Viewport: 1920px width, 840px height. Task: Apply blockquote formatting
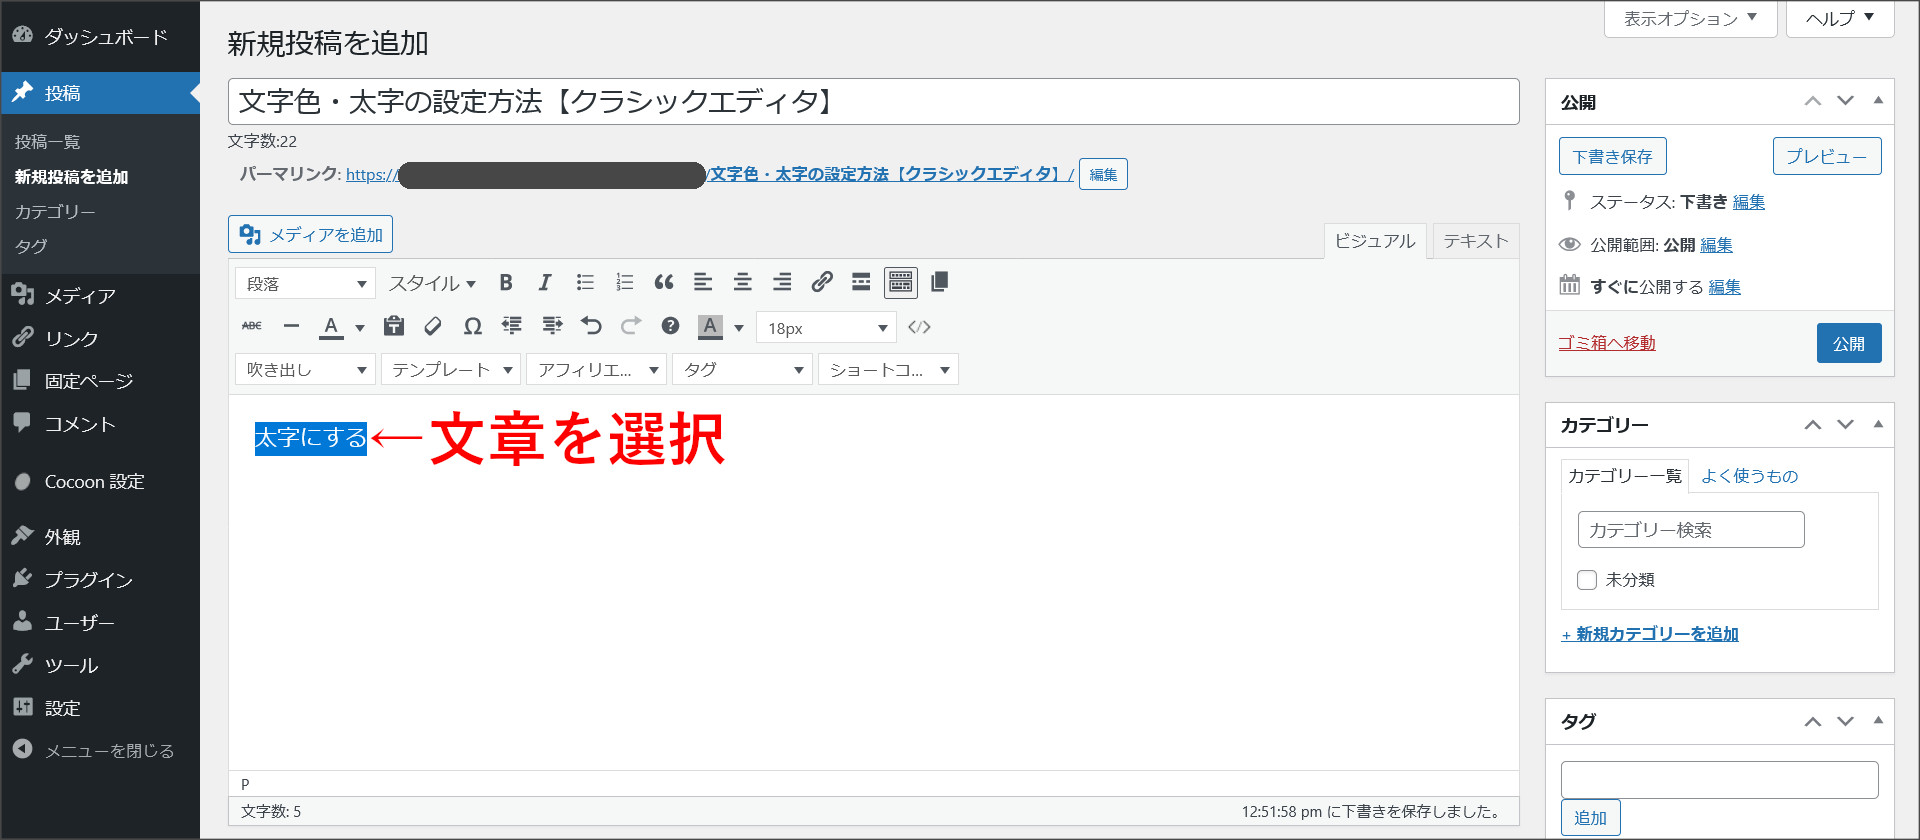pos(664,283)
